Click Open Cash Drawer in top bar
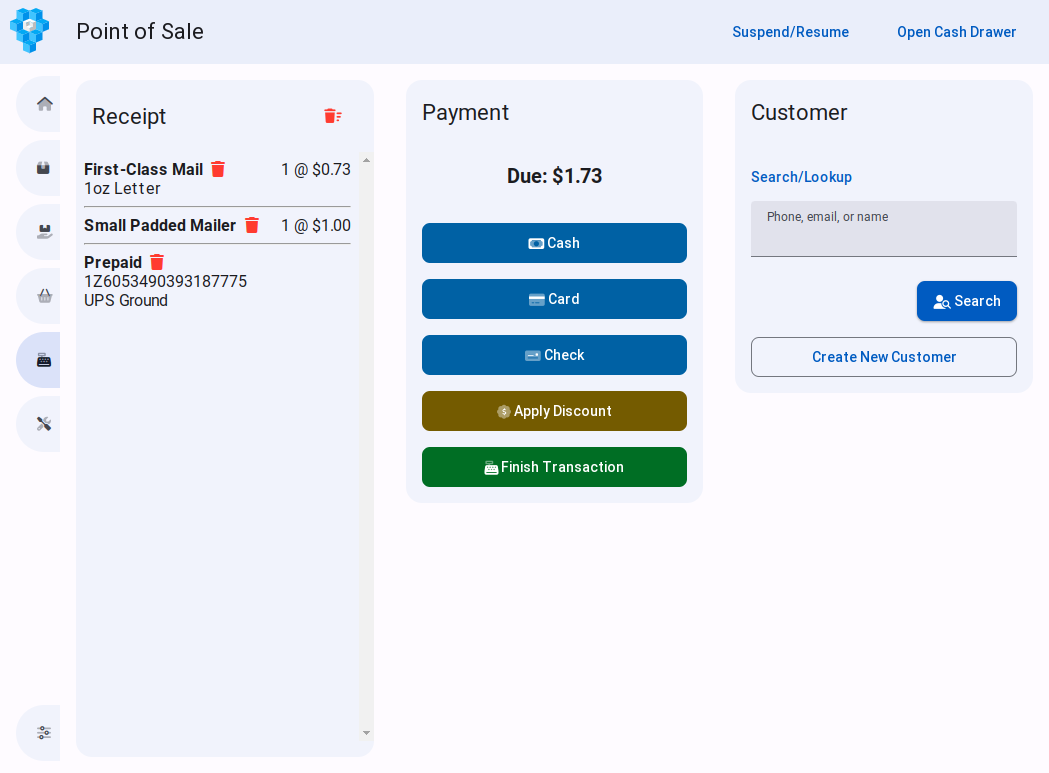1049x773 pixels. click(956, 32)
